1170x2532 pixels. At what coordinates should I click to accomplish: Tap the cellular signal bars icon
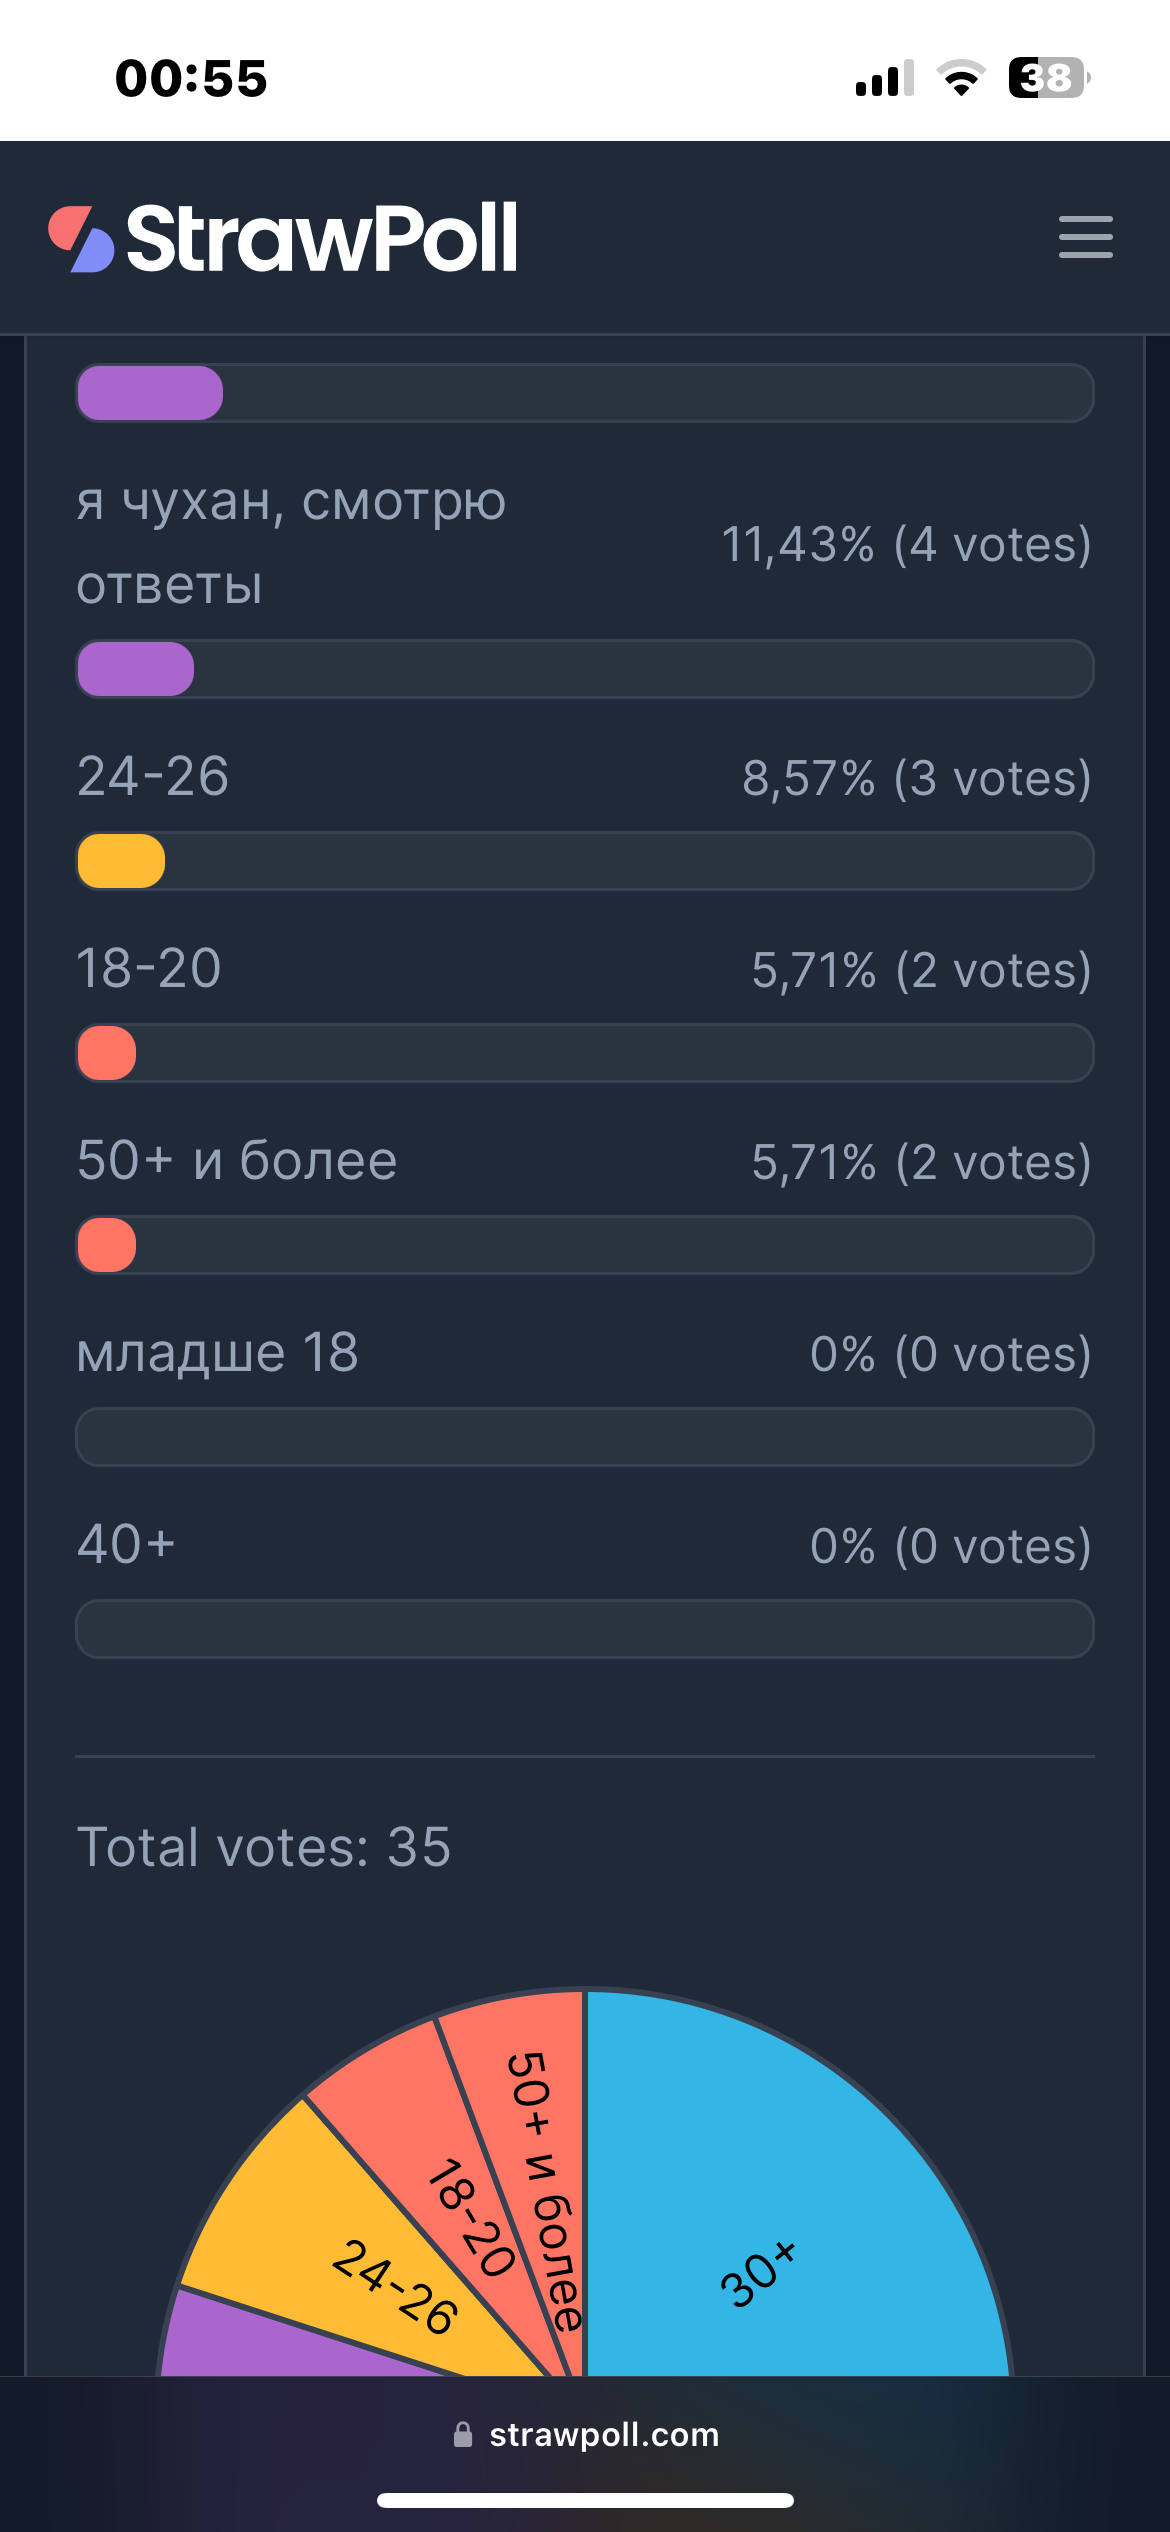point(885,78)
